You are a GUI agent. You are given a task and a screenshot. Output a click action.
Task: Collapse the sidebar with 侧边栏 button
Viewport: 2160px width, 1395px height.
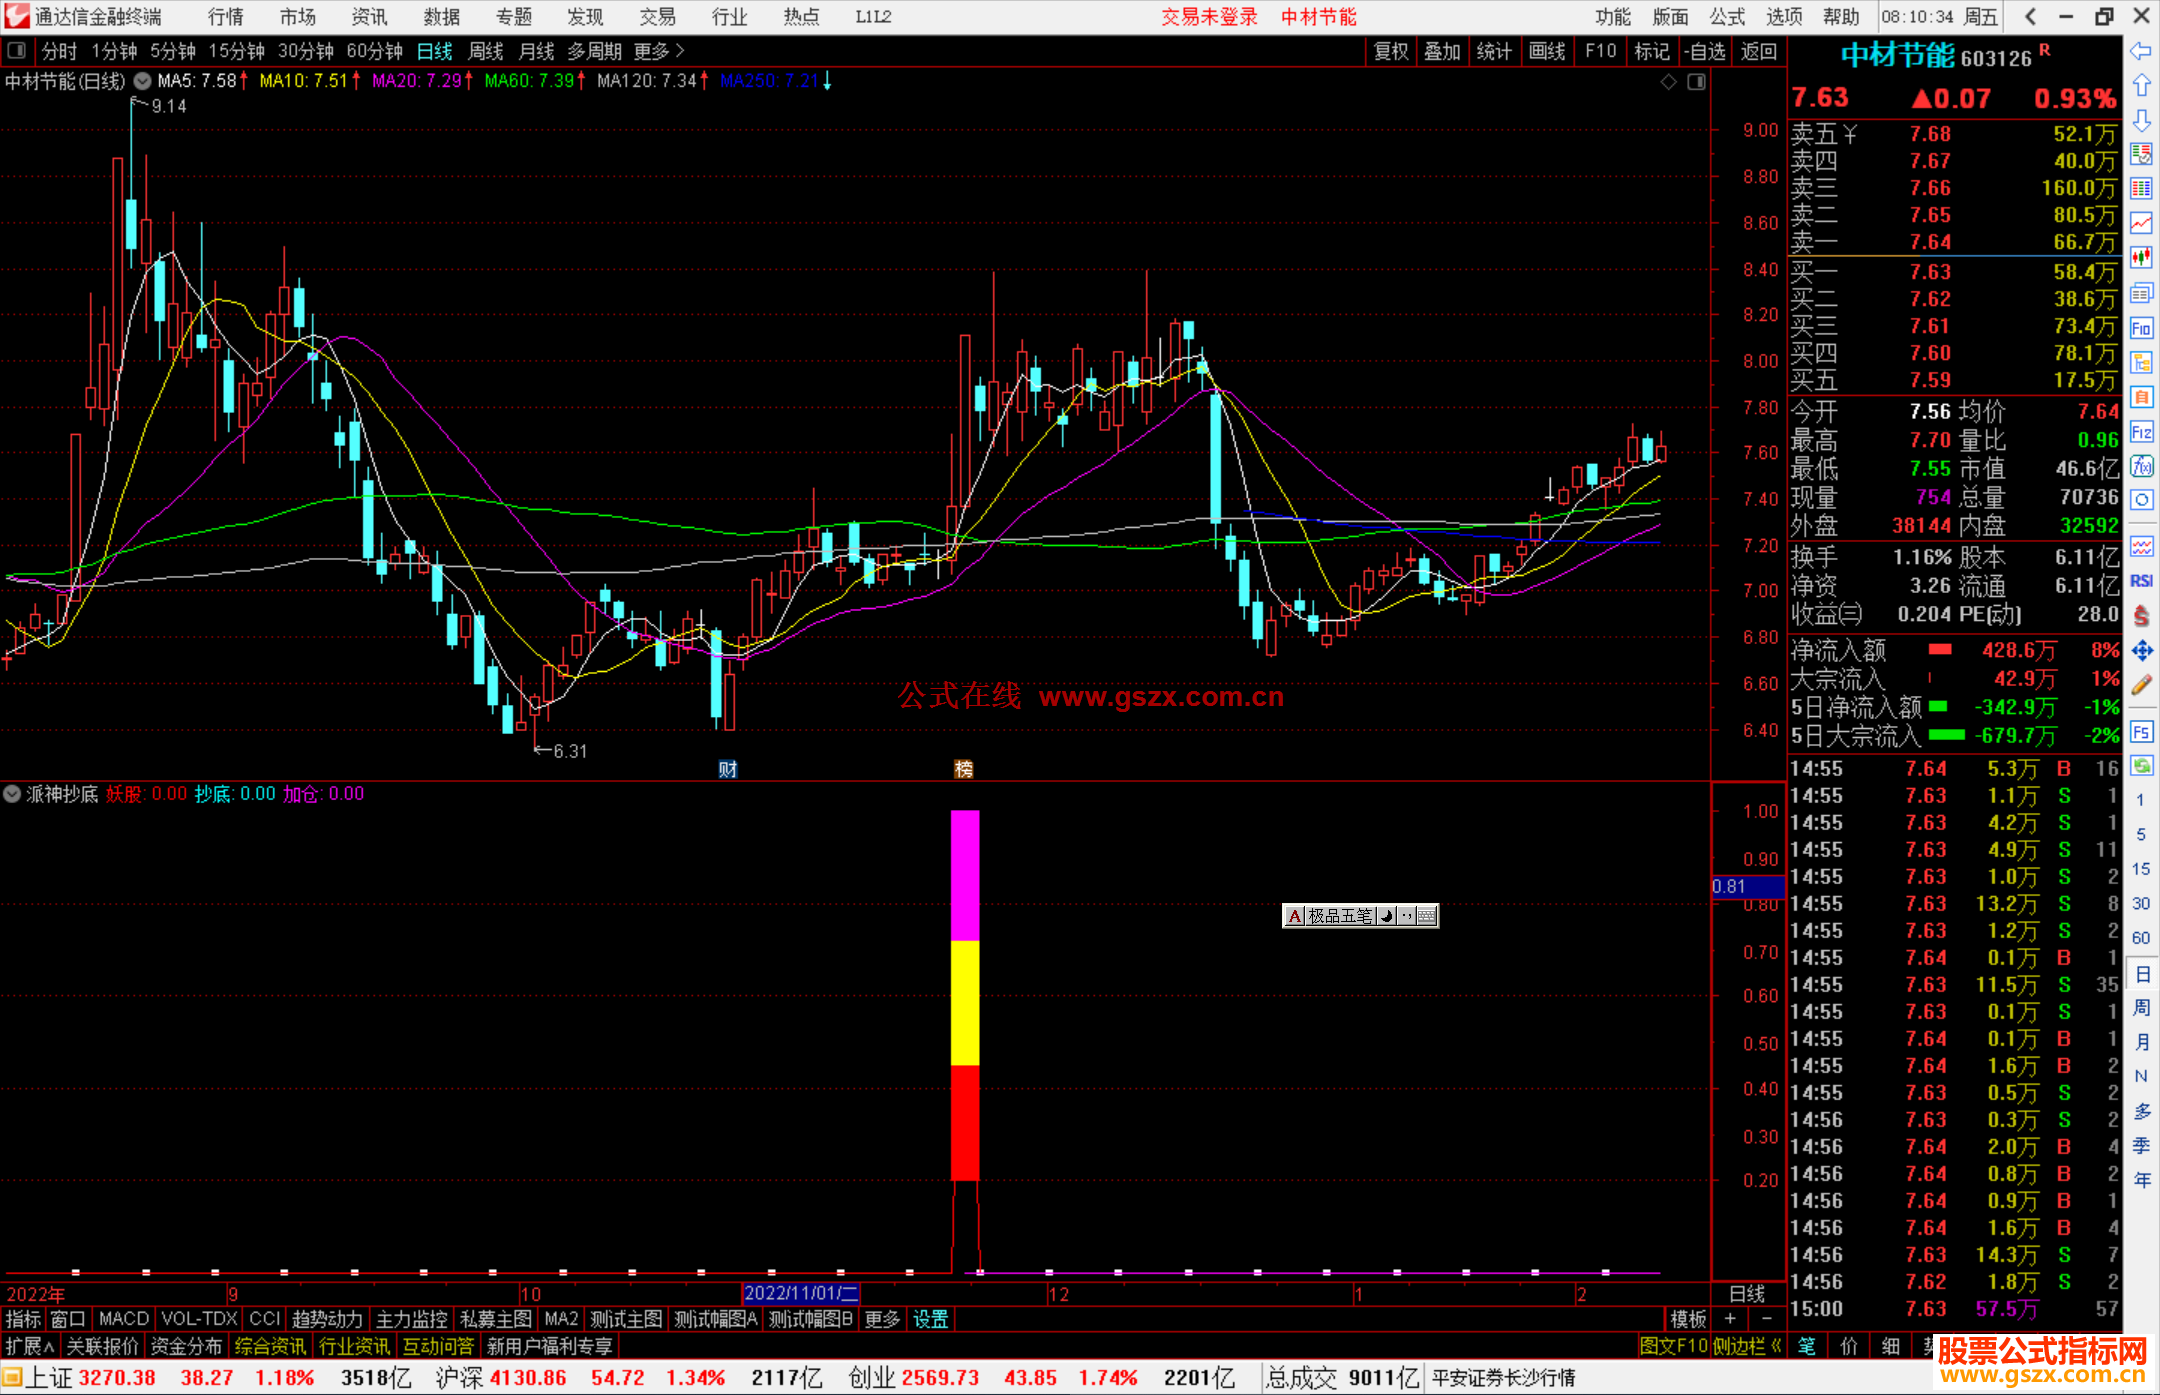tap(1747, 1346)
